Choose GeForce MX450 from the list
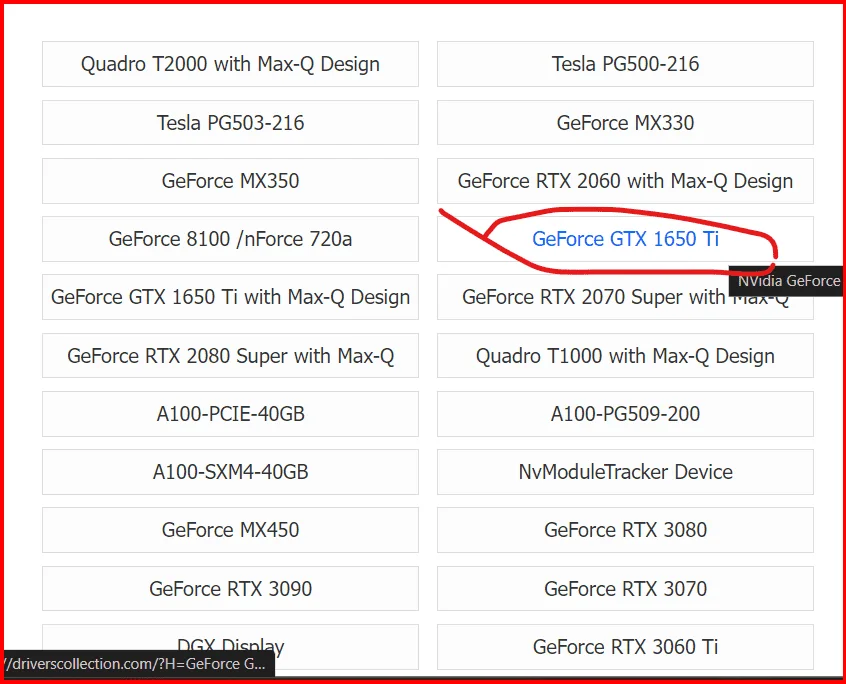 click(x=230, y=530)
